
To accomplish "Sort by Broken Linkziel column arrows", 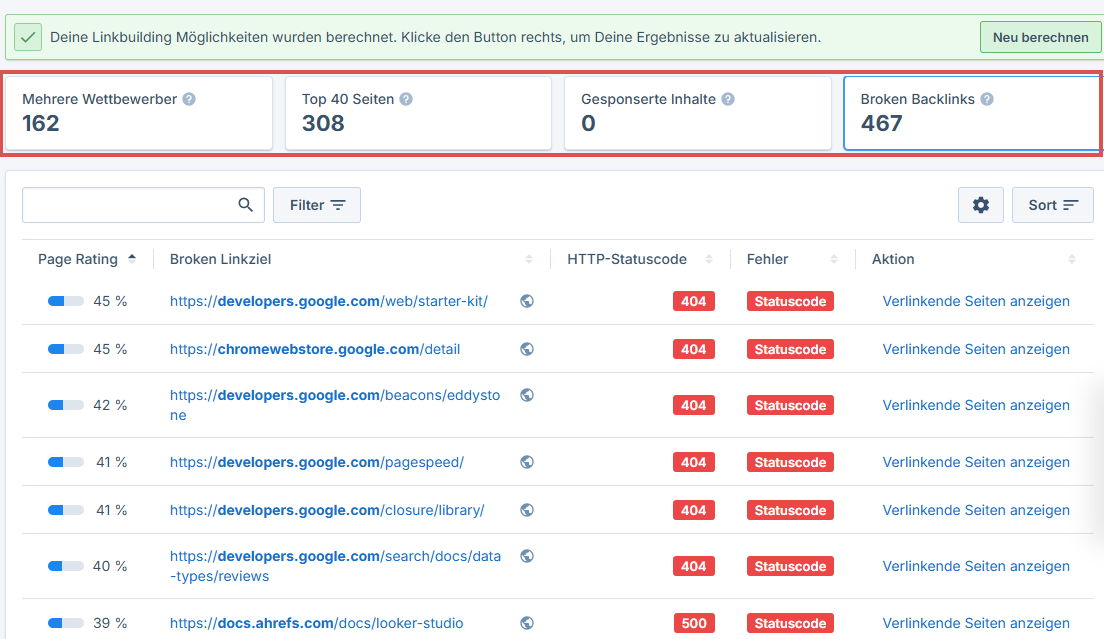I will pyautogui.click(x=529, y=259).
